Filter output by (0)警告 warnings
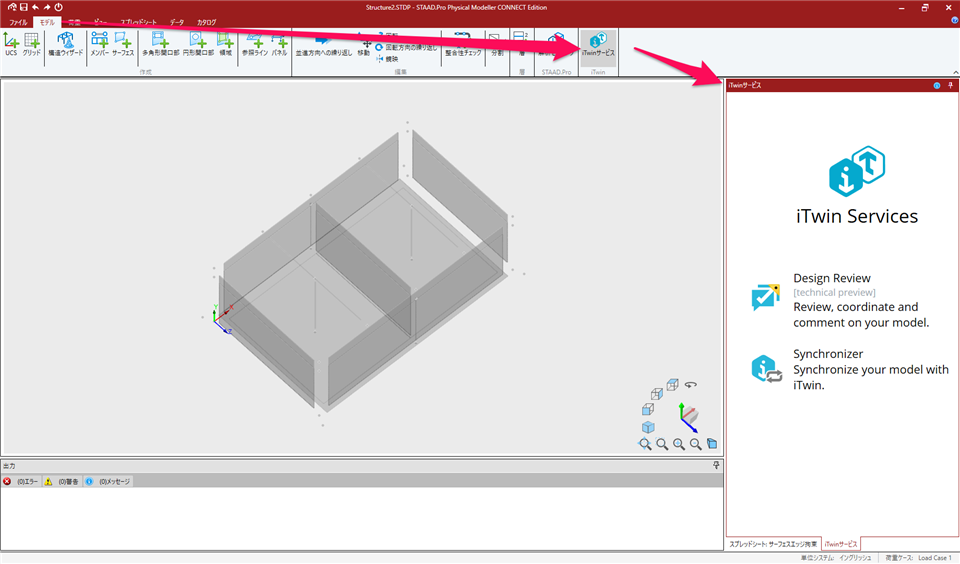Viewport: 960px width, 564px height. point(62,482)
